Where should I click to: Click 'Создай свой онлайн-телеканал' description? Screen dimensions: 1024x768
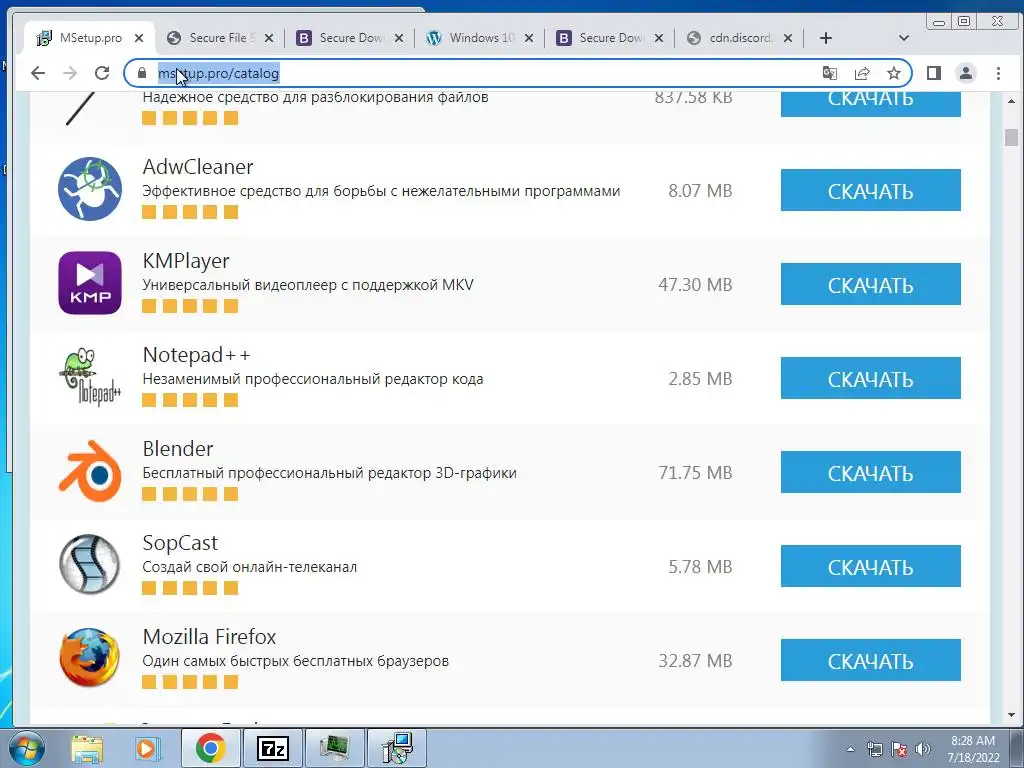(x=249, y=567)
